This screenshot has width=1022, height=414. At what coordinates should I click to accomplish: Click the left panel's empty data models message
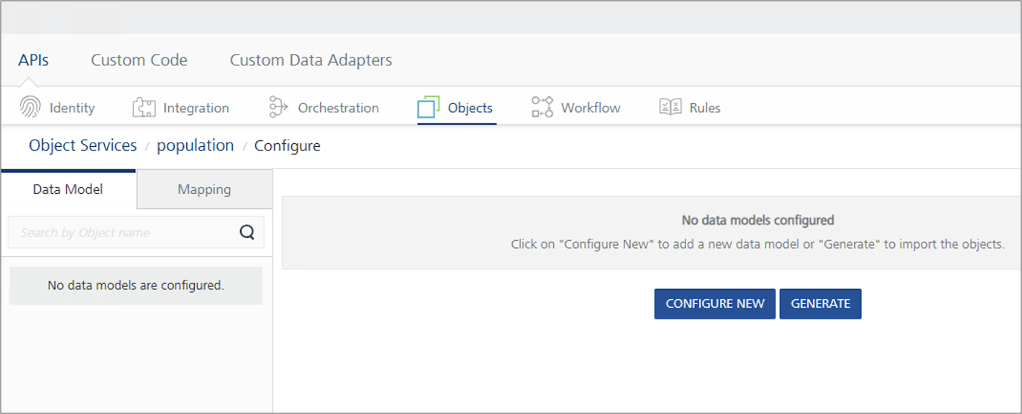click(136, 286)
